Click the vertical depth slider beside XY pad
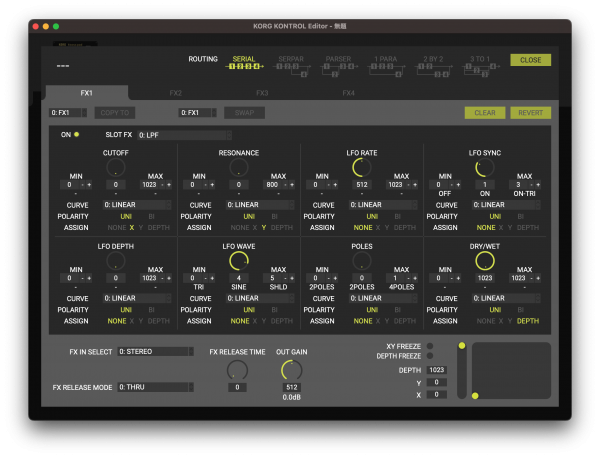The image size is (600, 458). point(461,370)
